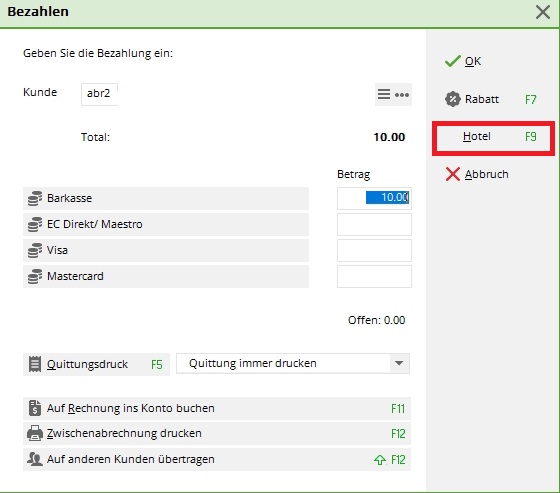Click the Quittungsdruck receipt icon
The width and height of the screenshot is (560, 493).
click(x=35, y=364)
